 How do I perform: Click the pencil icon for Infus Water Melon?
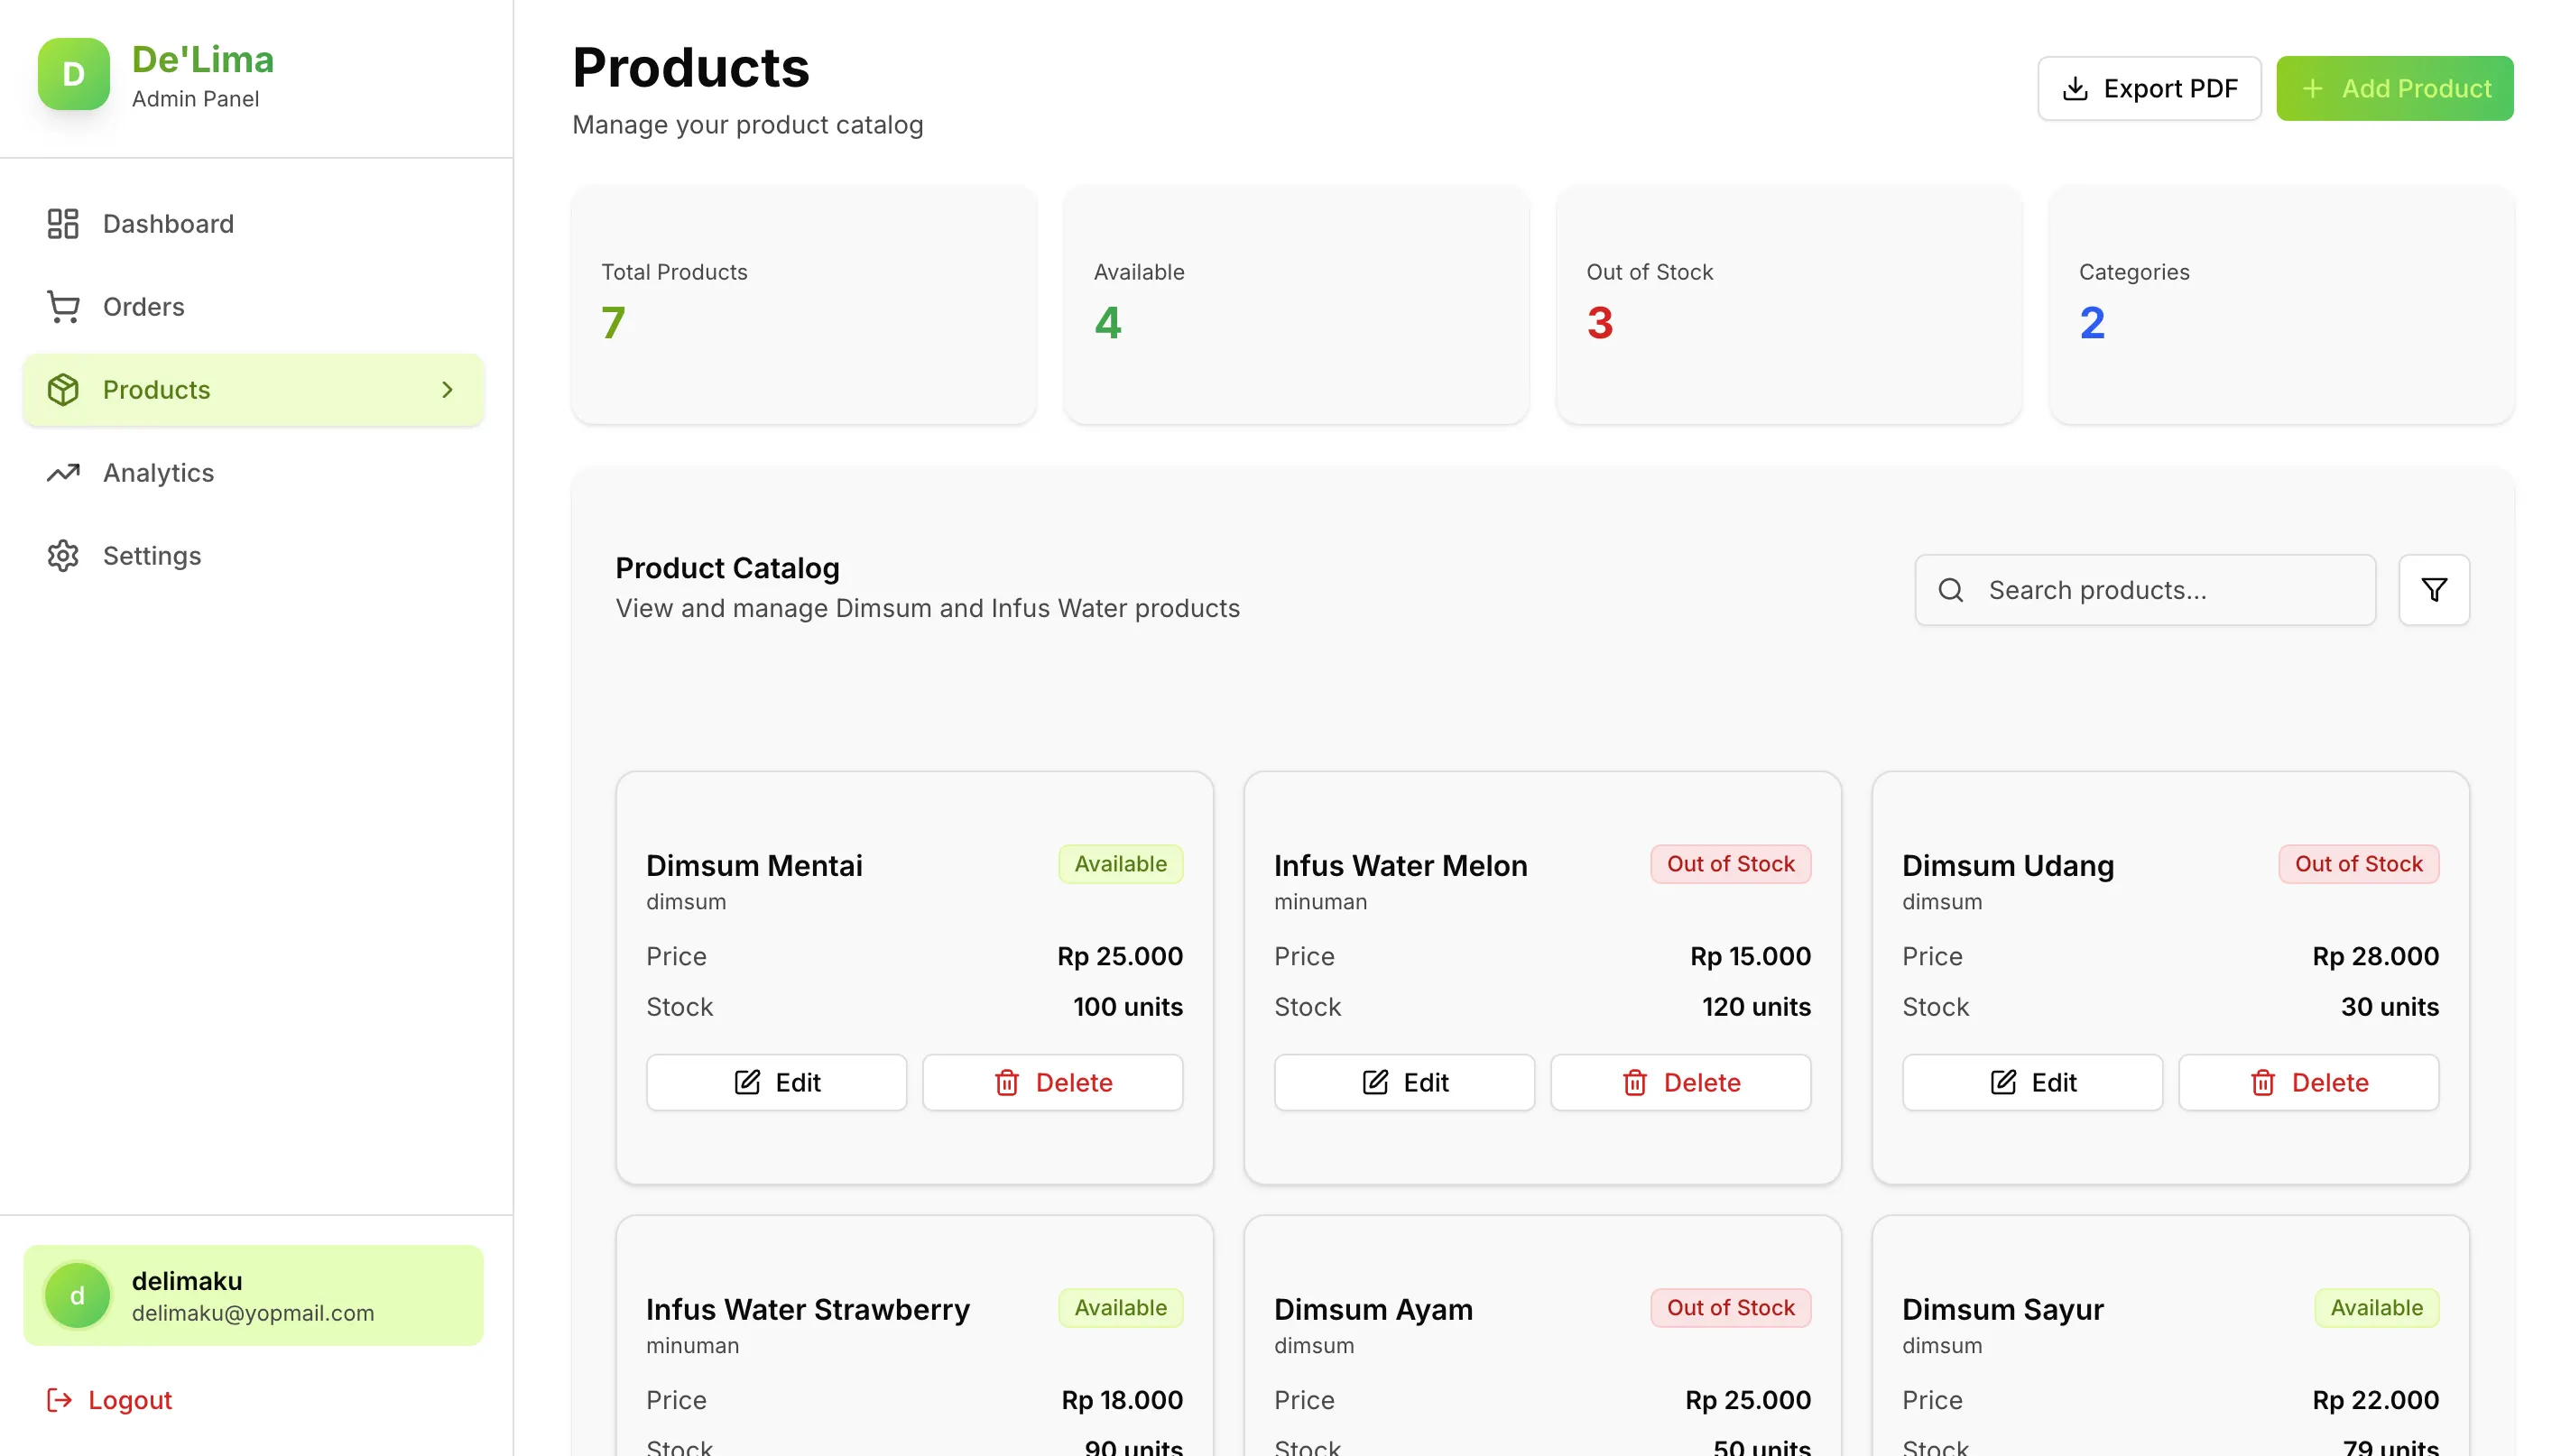tap(1375, 1082)
